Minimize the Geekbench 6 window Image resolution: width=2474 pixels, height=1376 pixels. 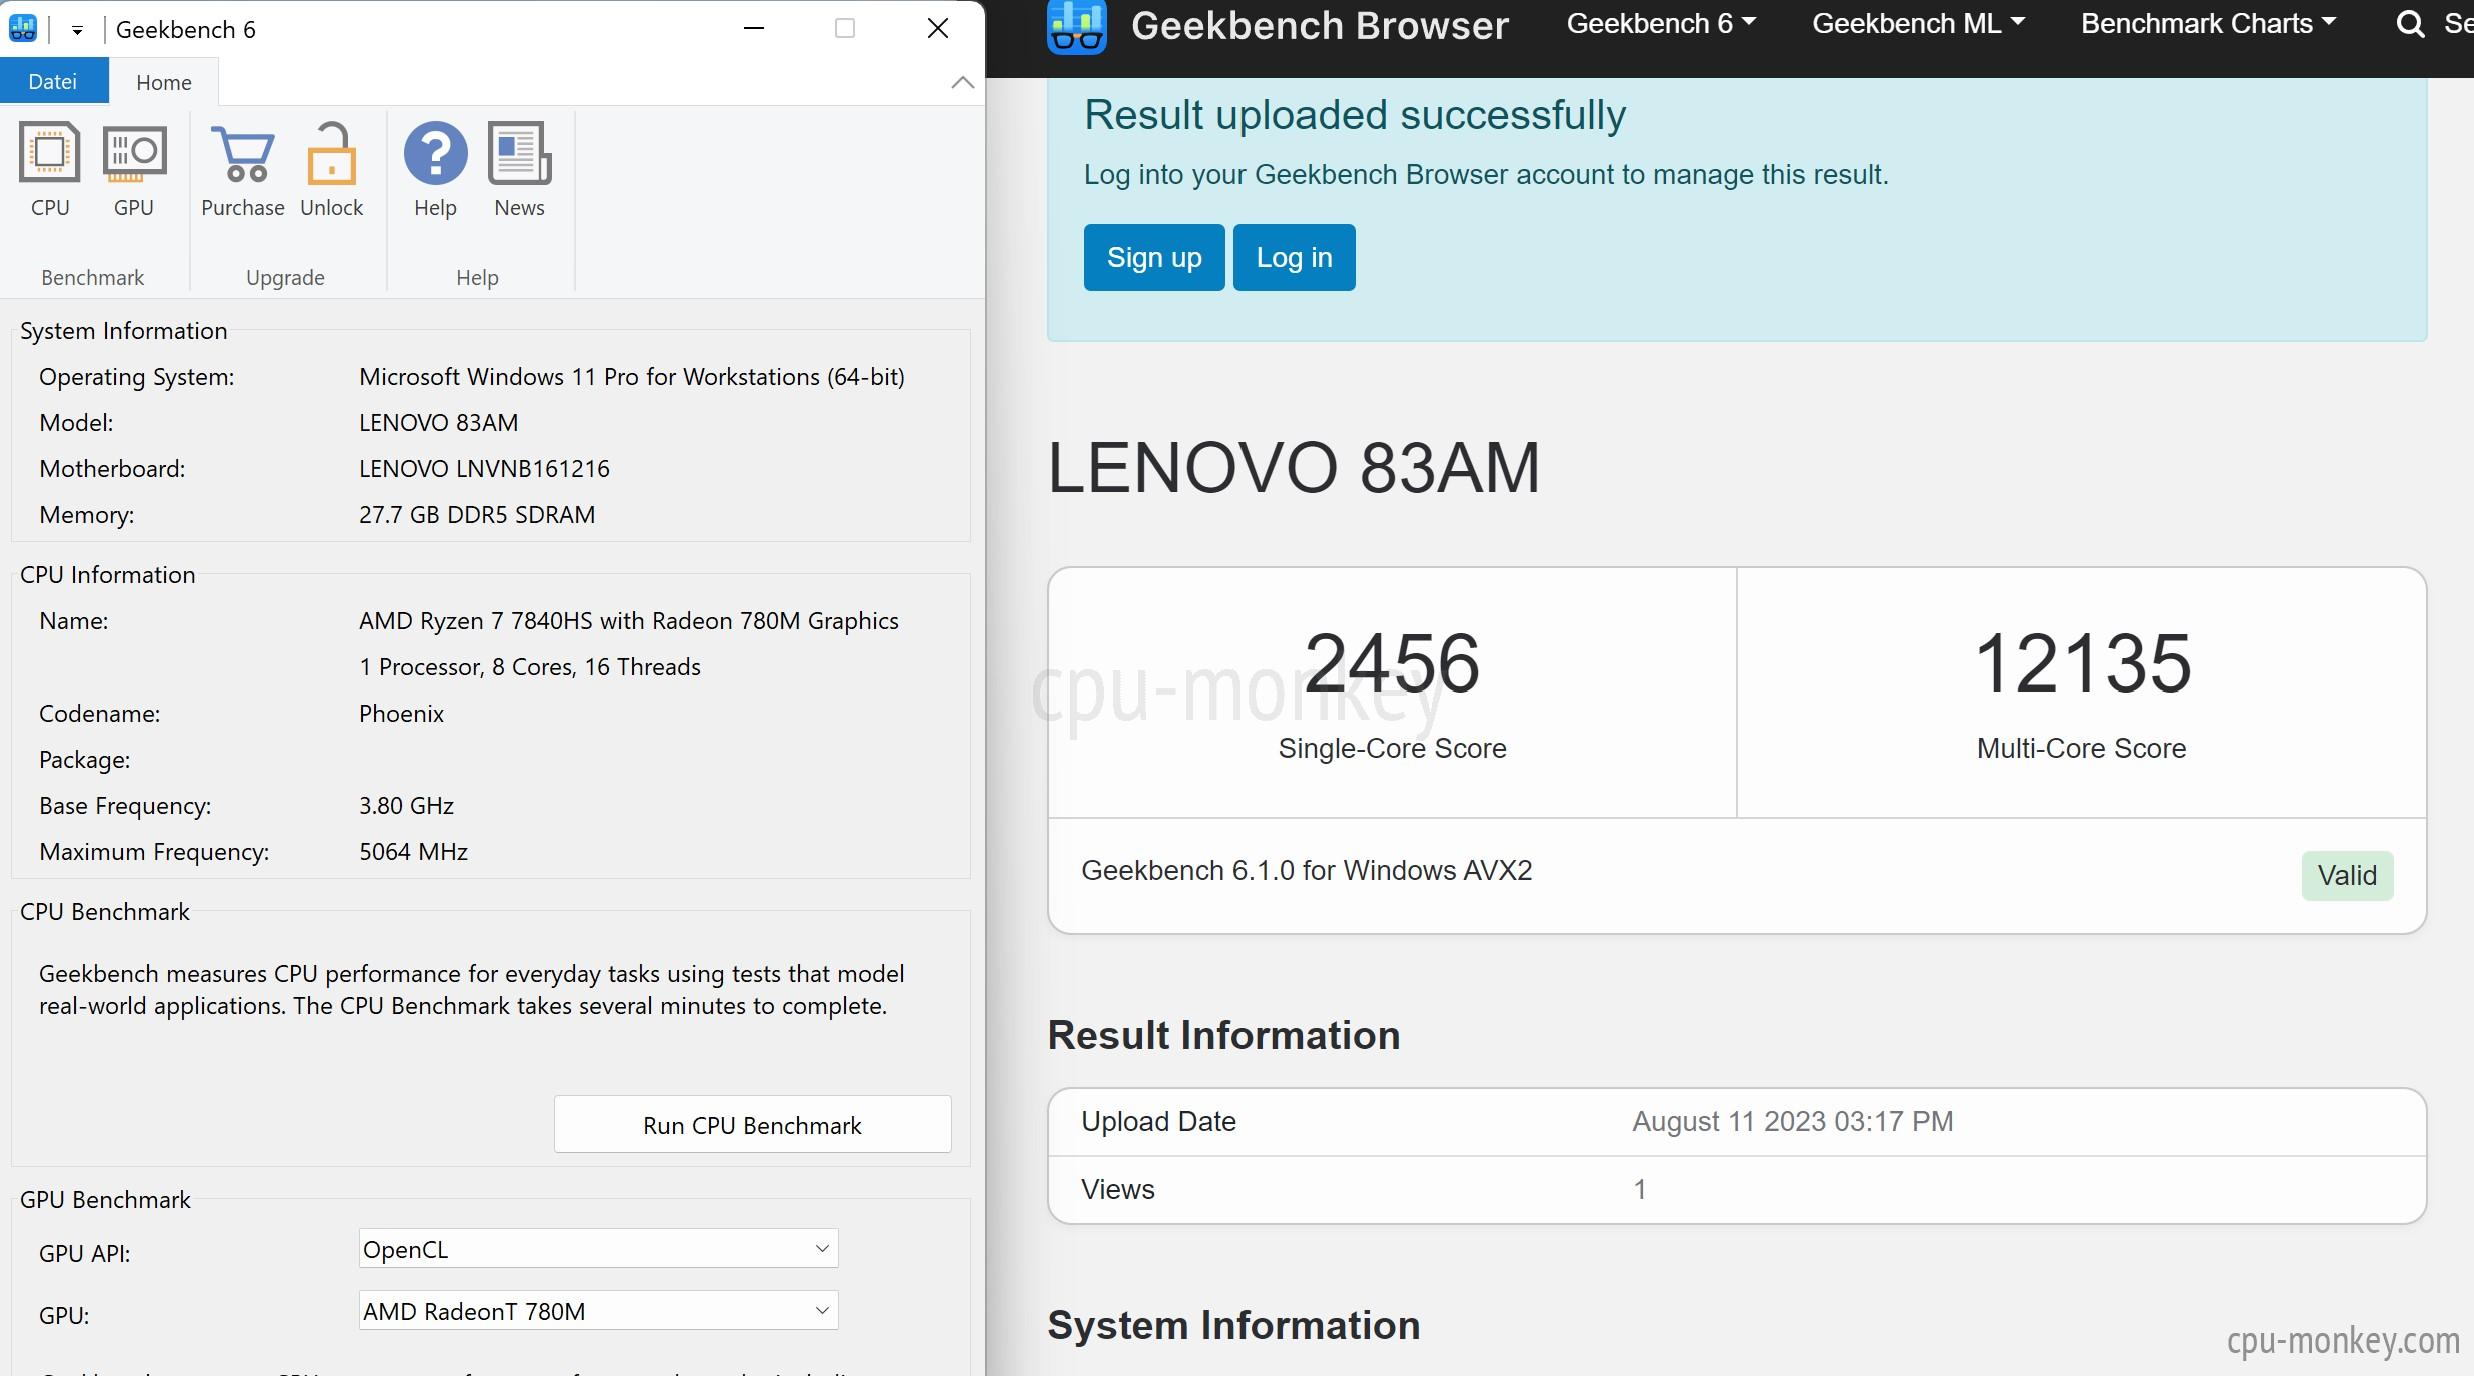click(754, 28)
